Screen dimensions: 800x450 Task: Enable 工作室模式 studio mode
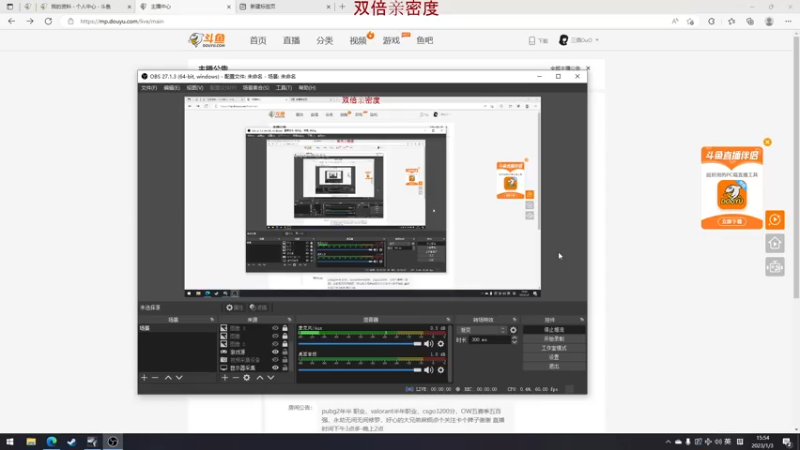pyautogui.click(x=554, y=348)
